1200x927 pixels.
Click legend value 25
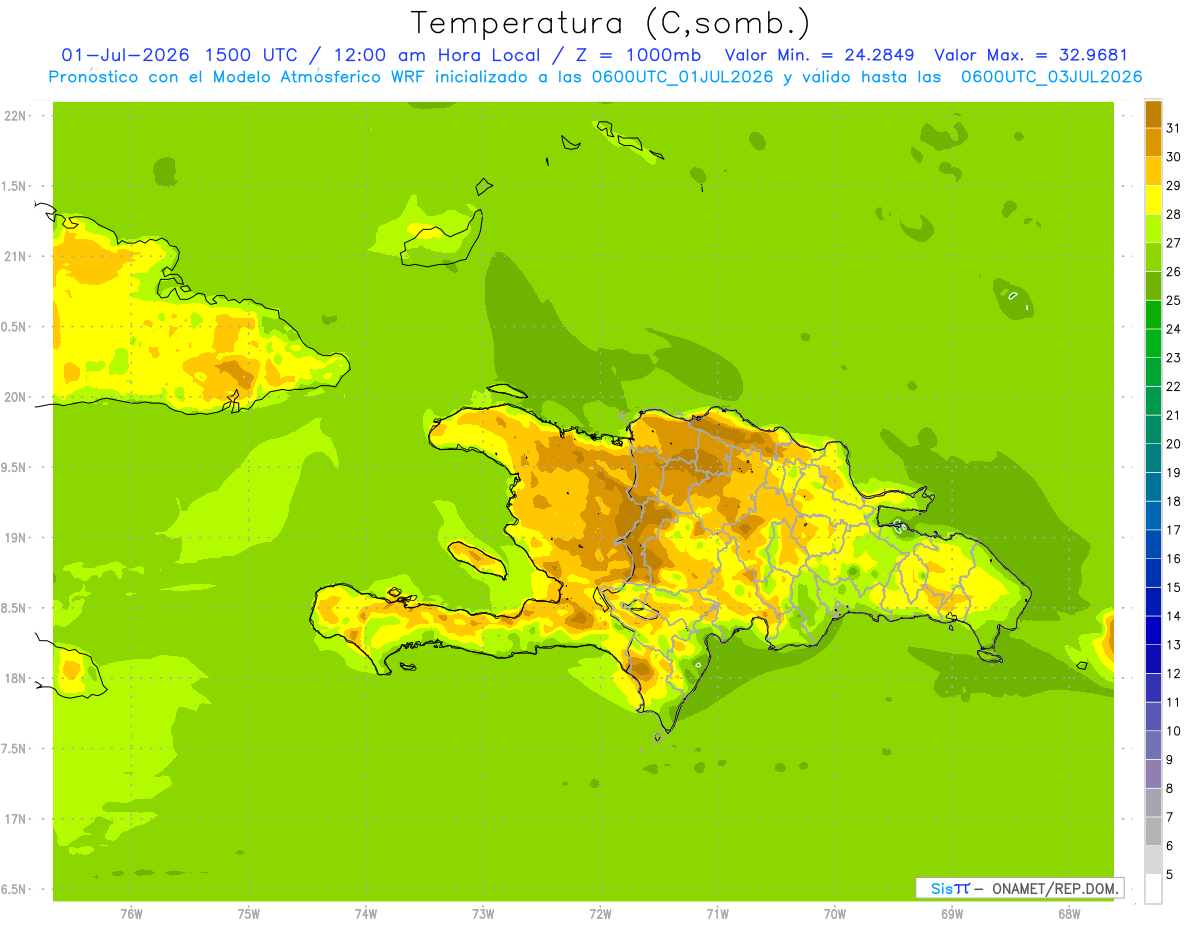pyautogui.click(x=1173, y=300)
